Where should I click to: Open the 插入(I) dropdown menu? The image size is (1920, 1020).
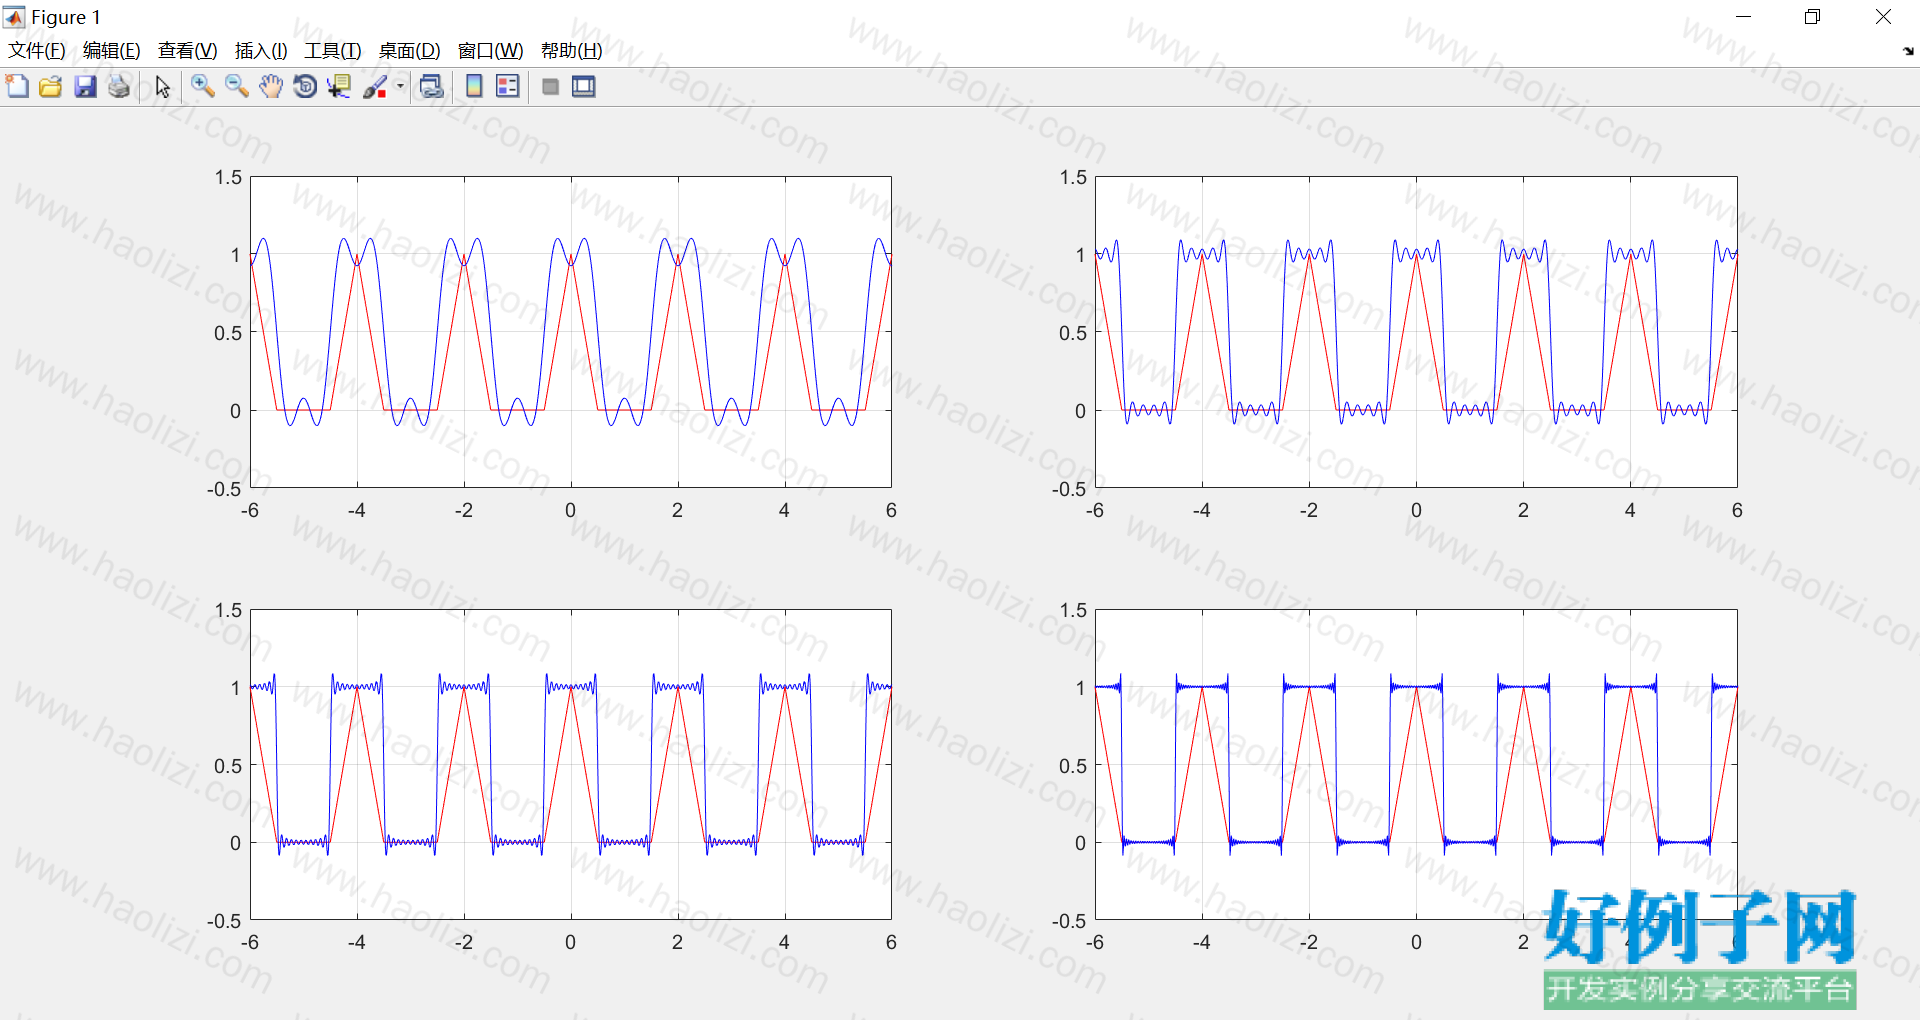coord(261,51)
